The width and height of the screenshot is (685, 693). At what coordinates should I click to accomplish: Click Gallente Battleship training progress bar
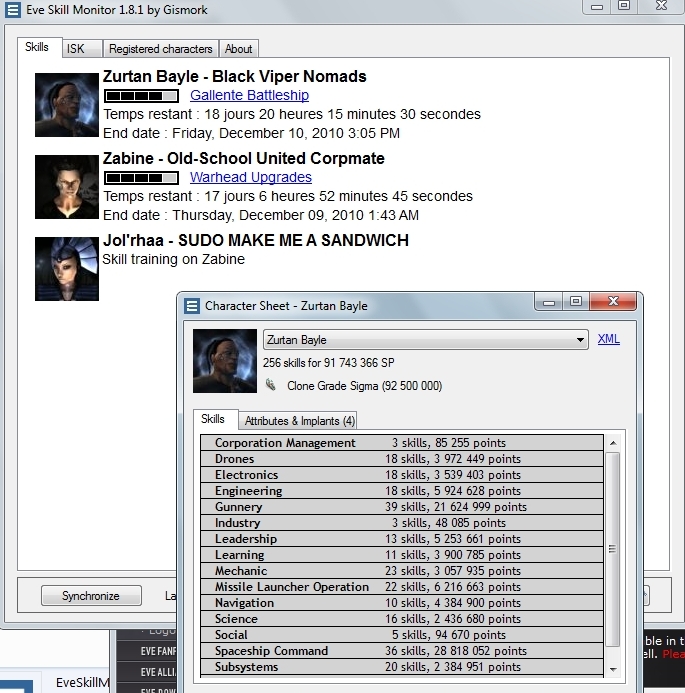pos(141,95)
